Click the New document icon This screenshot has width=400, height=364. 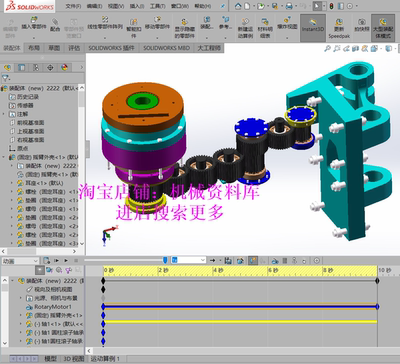[x=247, y=6]
